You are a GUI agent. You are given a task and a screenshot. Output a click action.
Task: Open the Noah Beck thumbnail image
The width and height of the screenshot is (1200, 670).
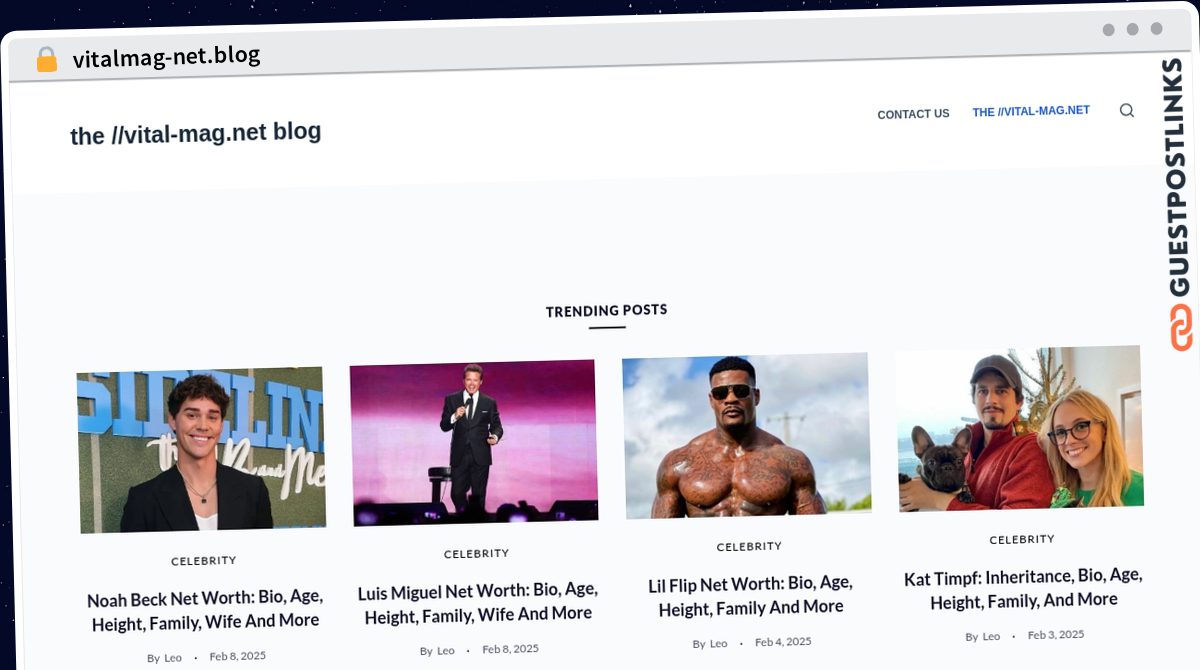click(201, 449)
